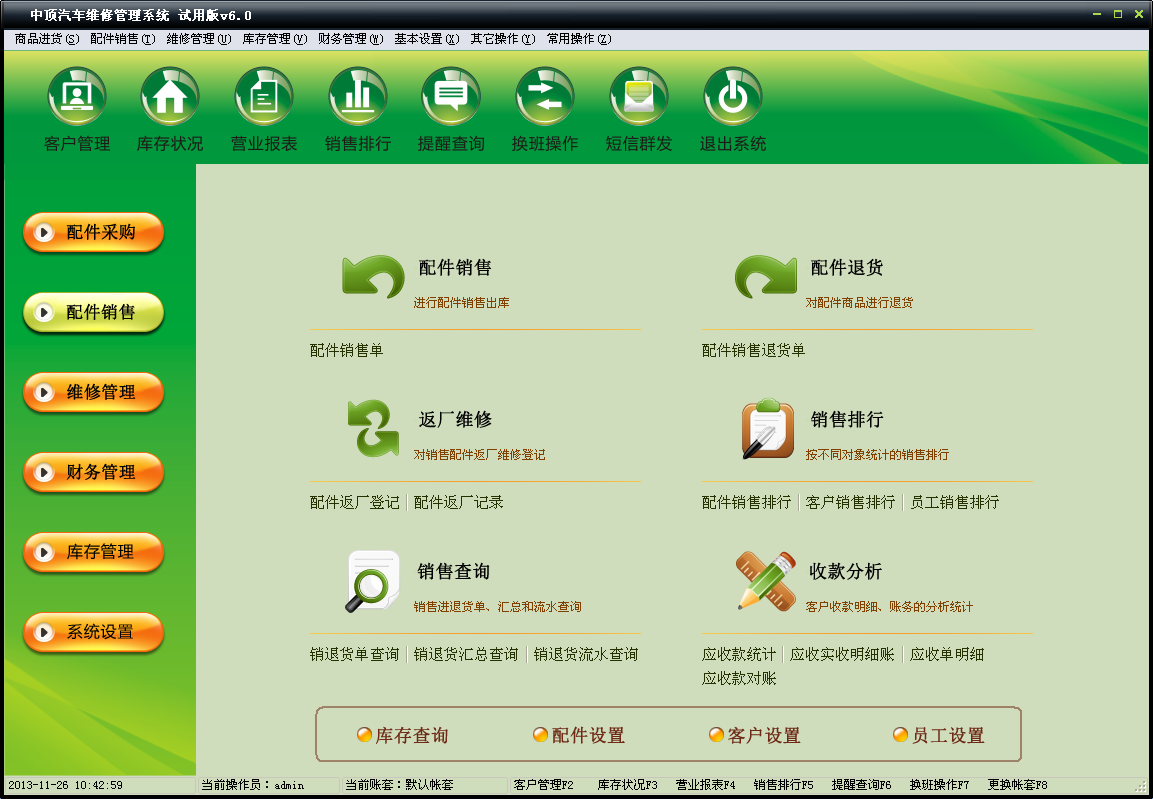1153x799 pixels.
Task: Open 销售排行 bar chart toolbar icon
Action: click(357, 96)
